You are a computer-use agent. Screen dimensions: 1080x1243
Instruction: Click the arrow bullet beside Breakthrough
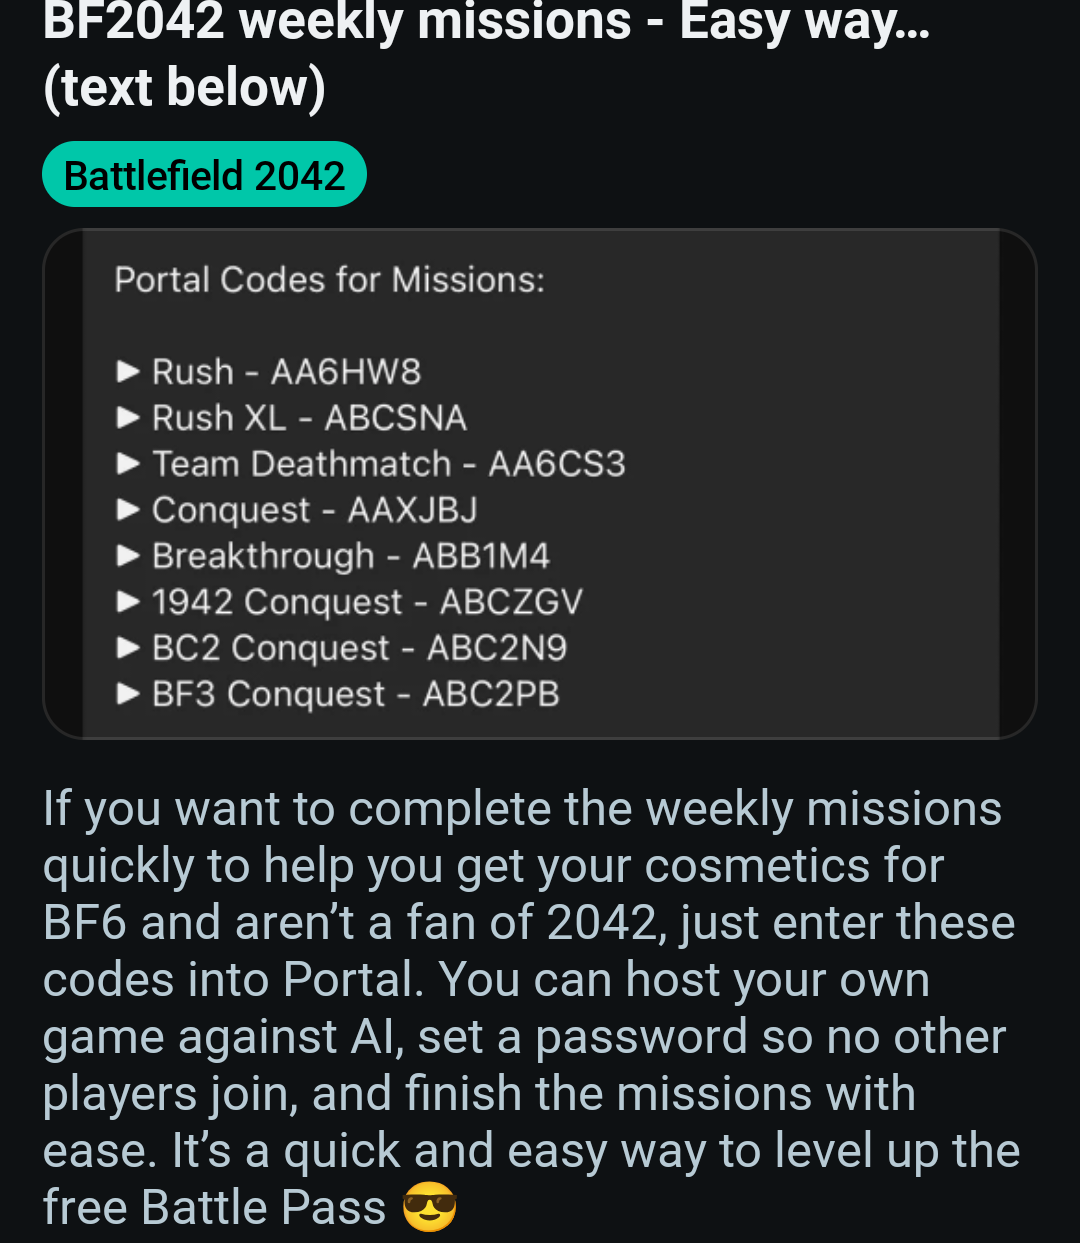pos(128,556)
